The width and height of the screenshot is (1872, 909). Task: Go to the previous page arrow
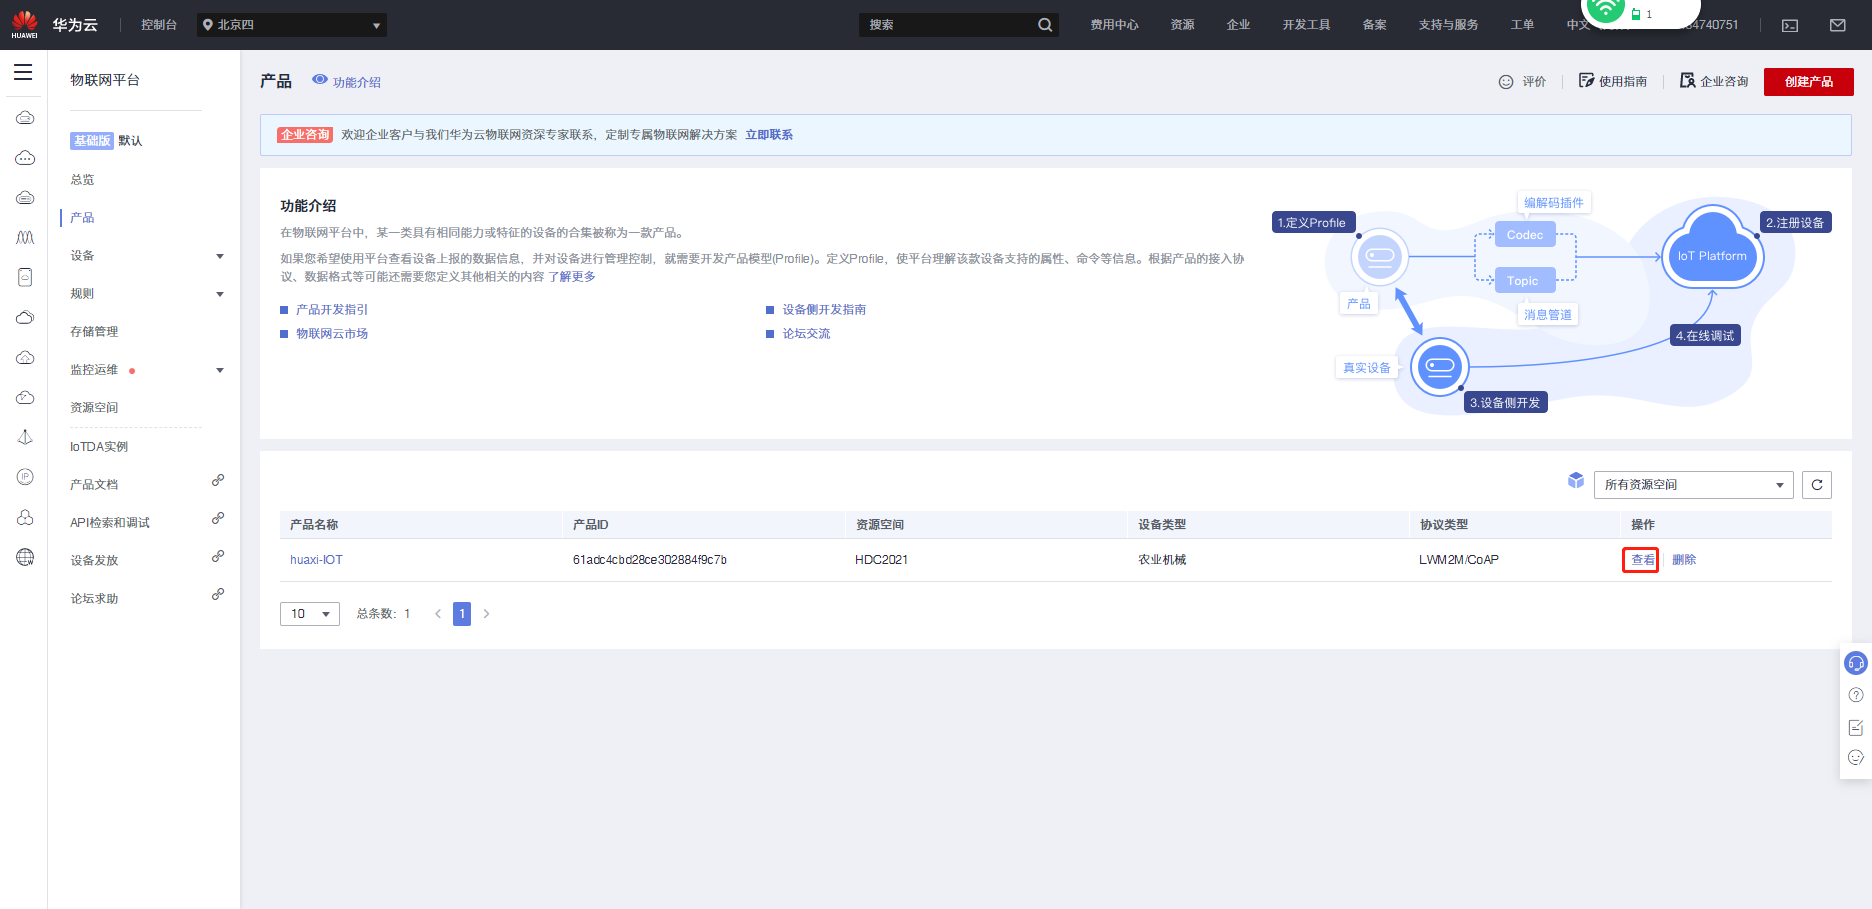438,614
